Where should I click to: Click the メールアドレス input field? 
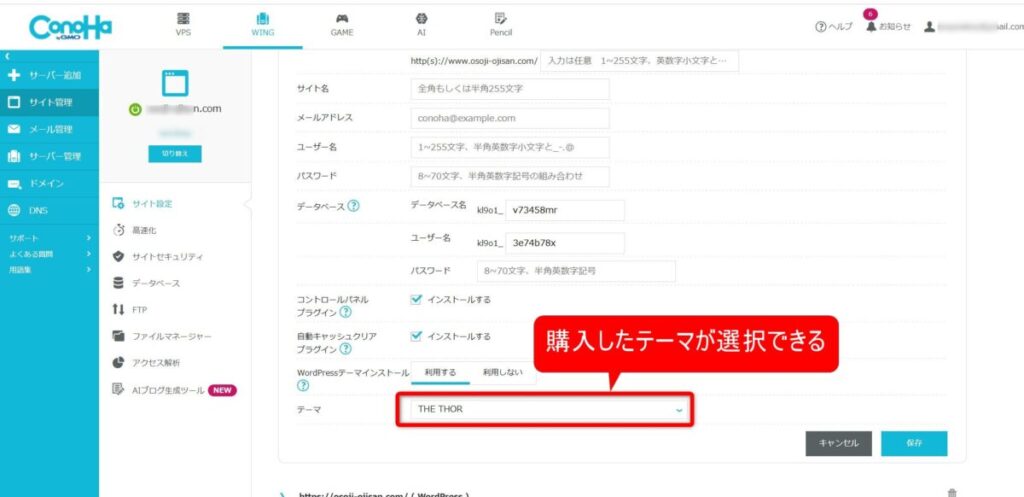pyautogui.click(x=509, y=118)
